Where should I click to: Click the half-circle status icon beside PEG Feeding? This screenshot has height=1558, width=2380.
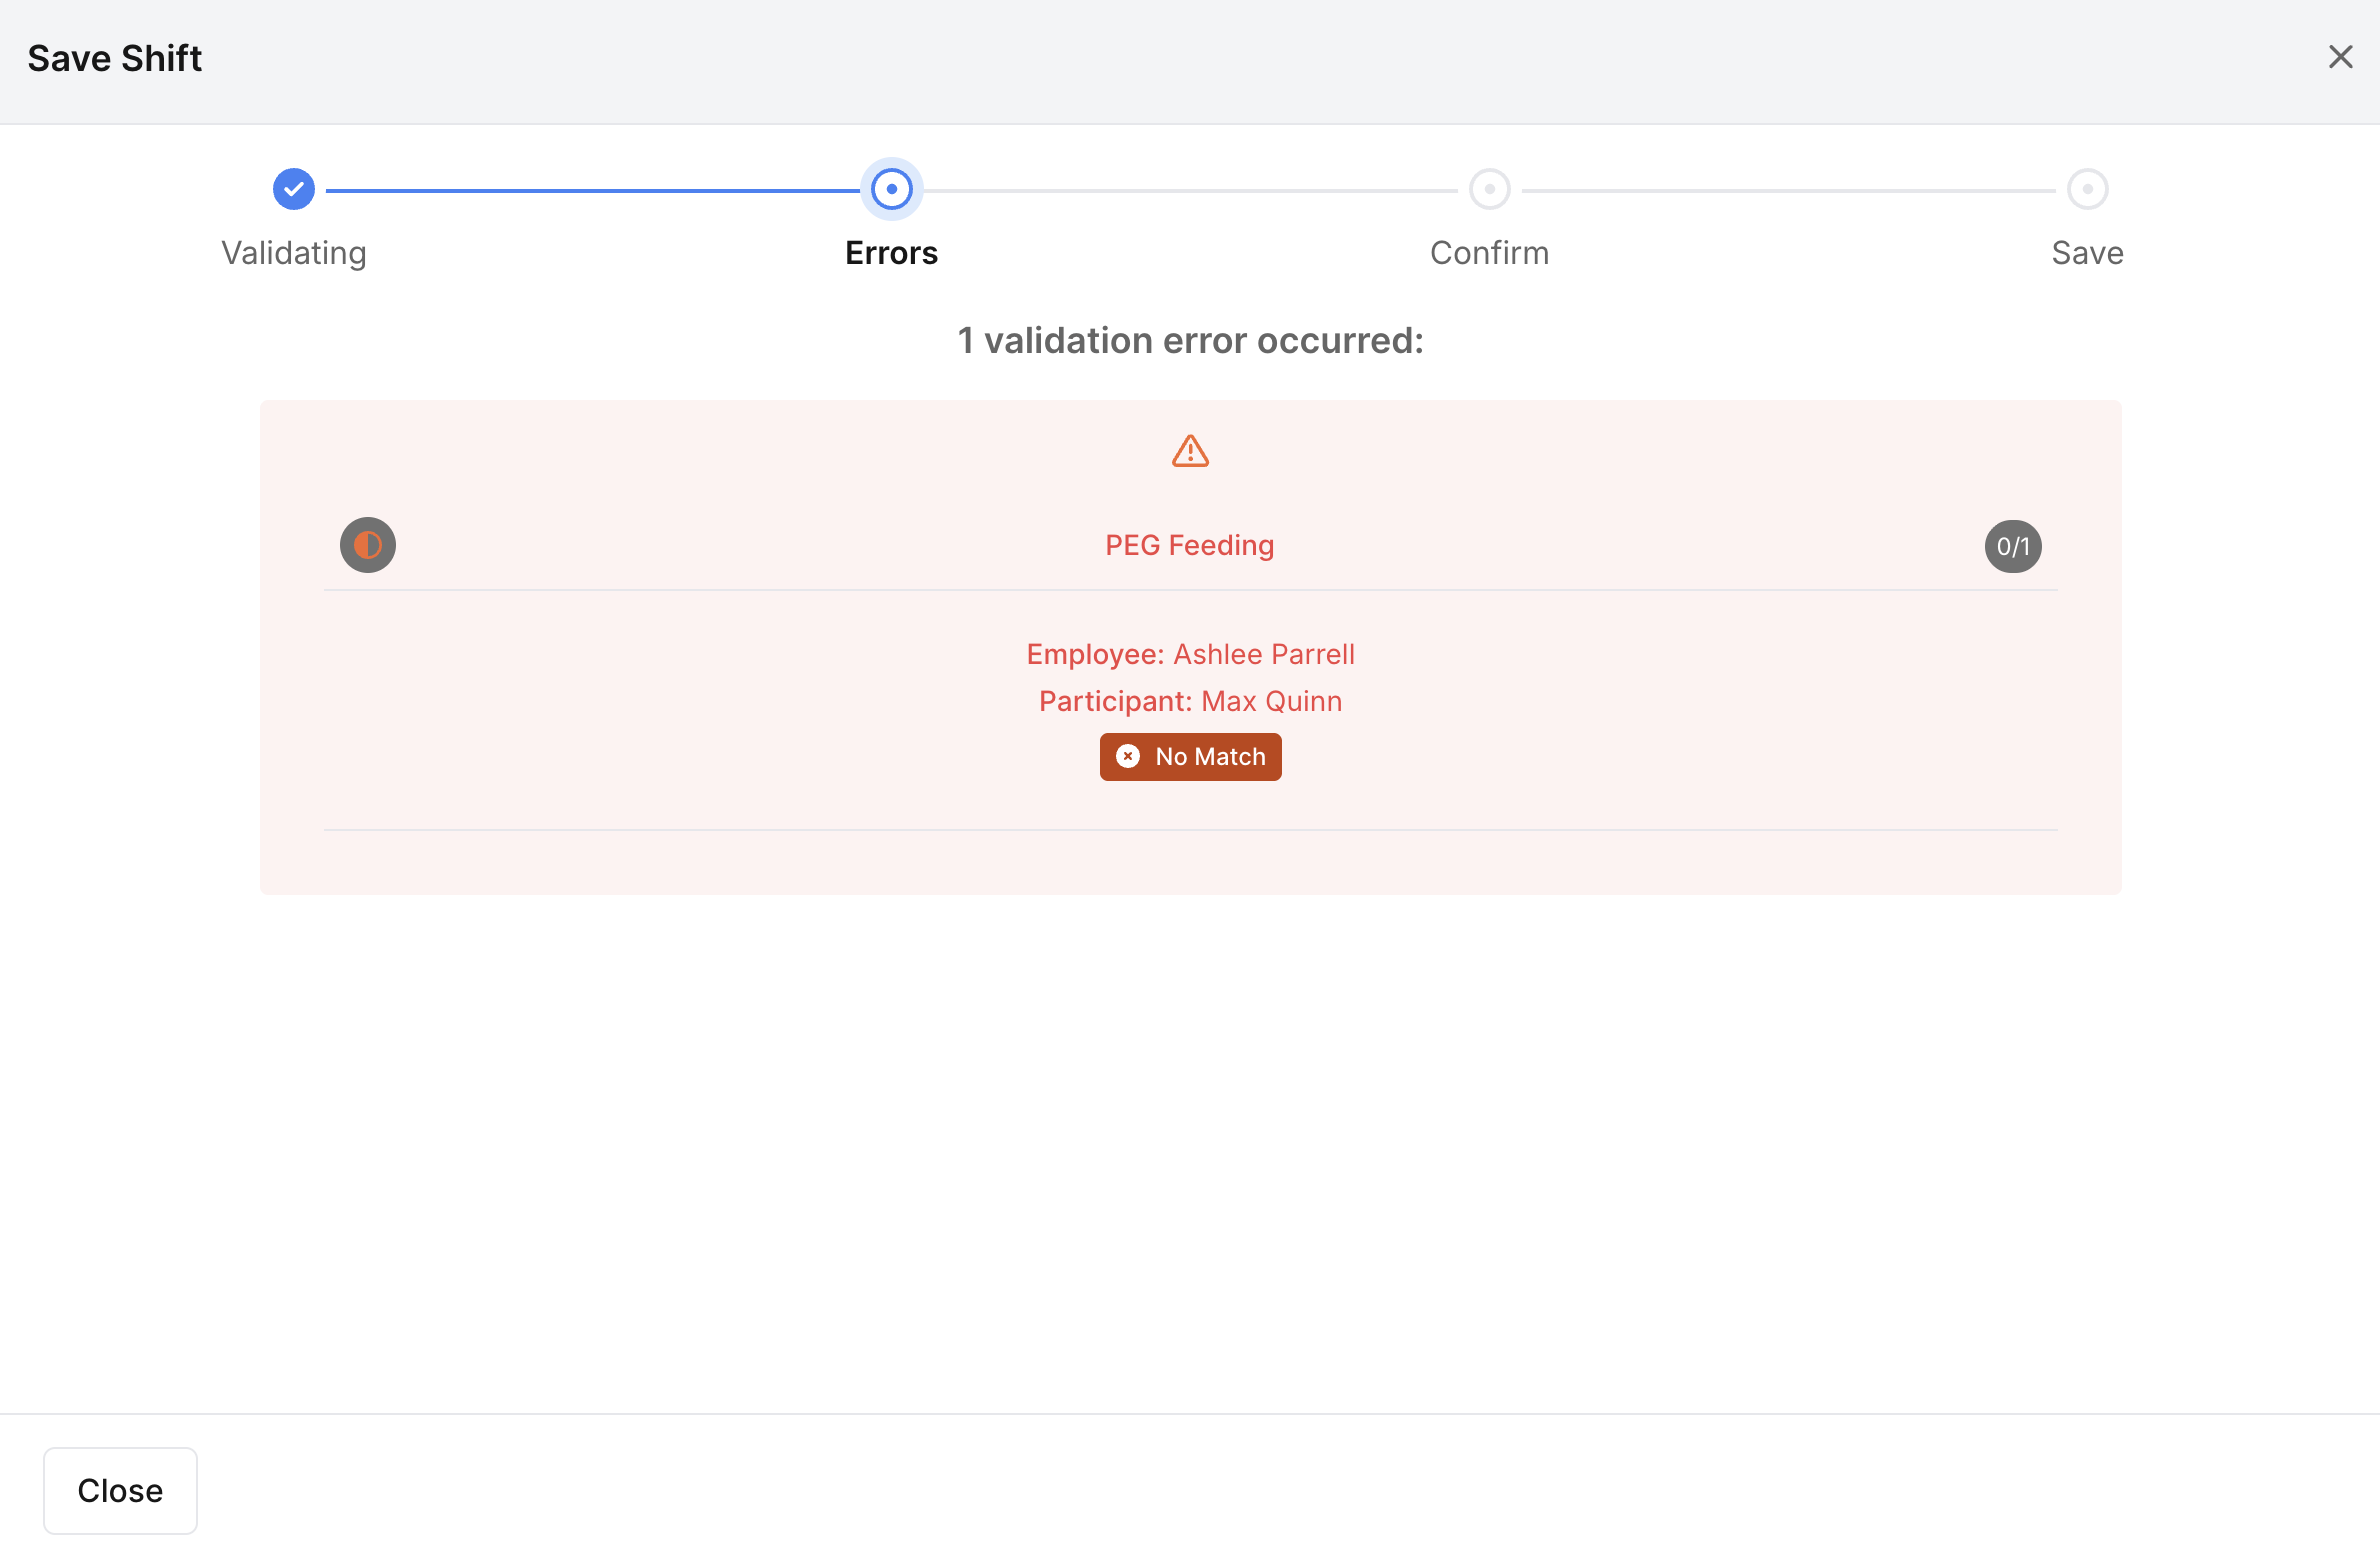point(368,545)
